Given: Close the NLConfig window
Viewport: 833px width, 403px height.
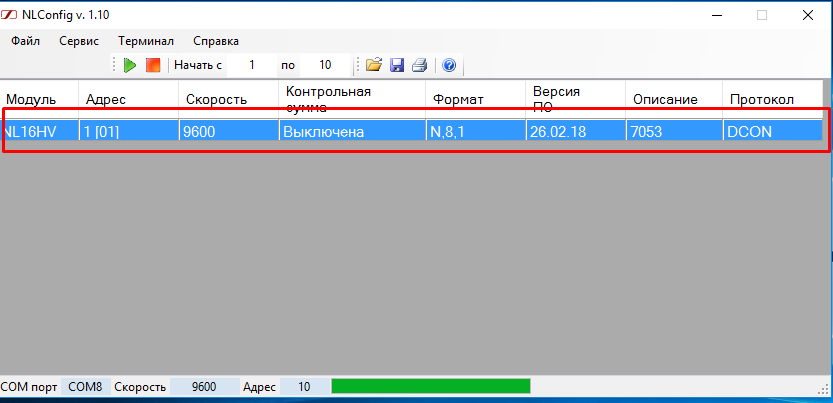Looking at the screenshot, I should click(x=808, y=15).
